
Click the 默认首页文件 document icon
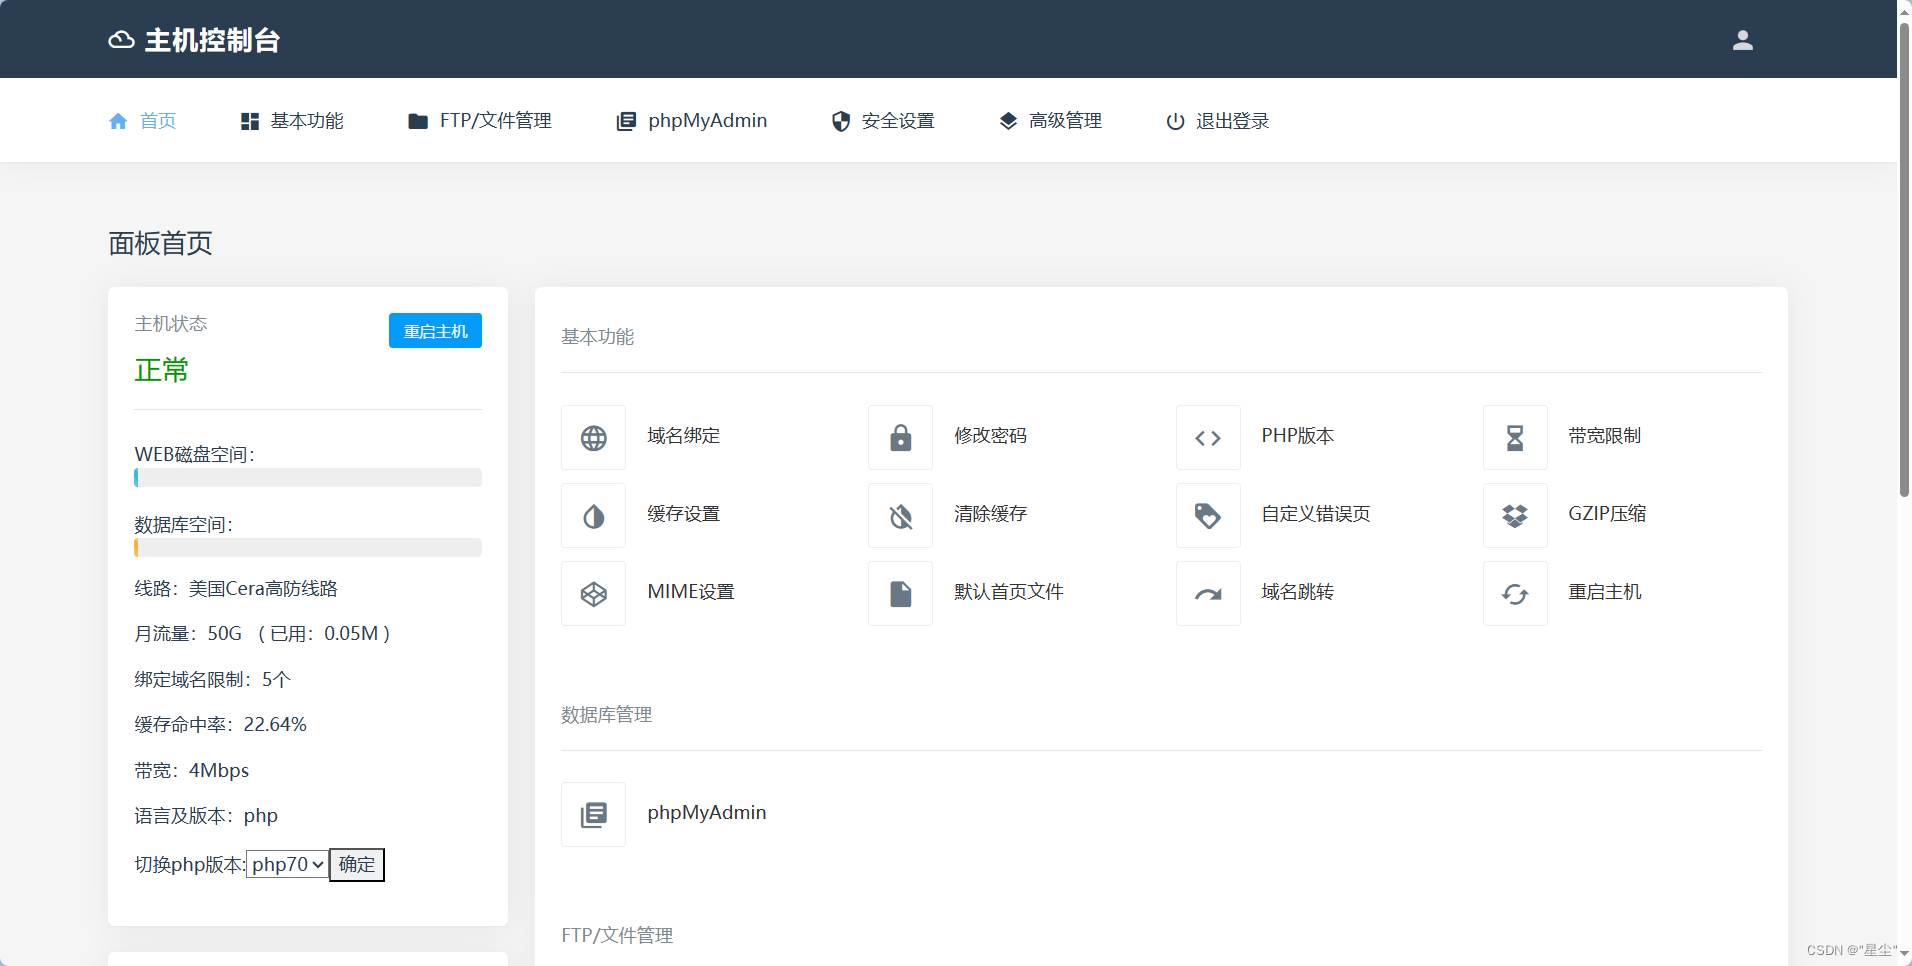900,594
